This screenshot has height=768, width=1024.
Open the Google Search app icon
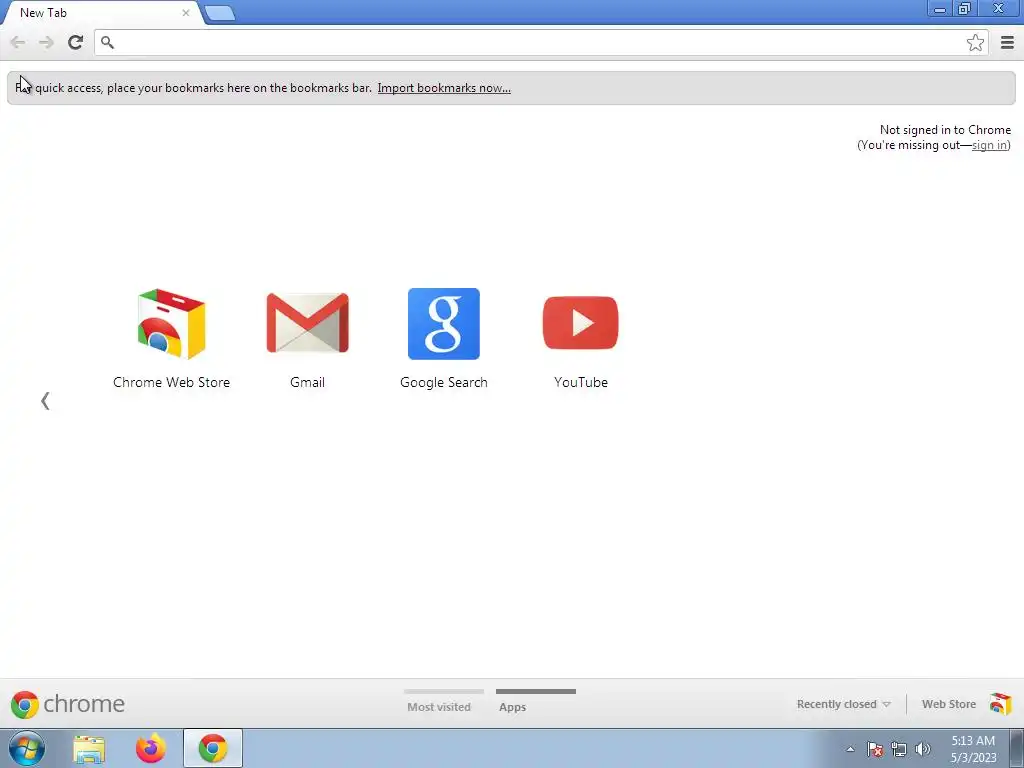[x=443, y=324]
